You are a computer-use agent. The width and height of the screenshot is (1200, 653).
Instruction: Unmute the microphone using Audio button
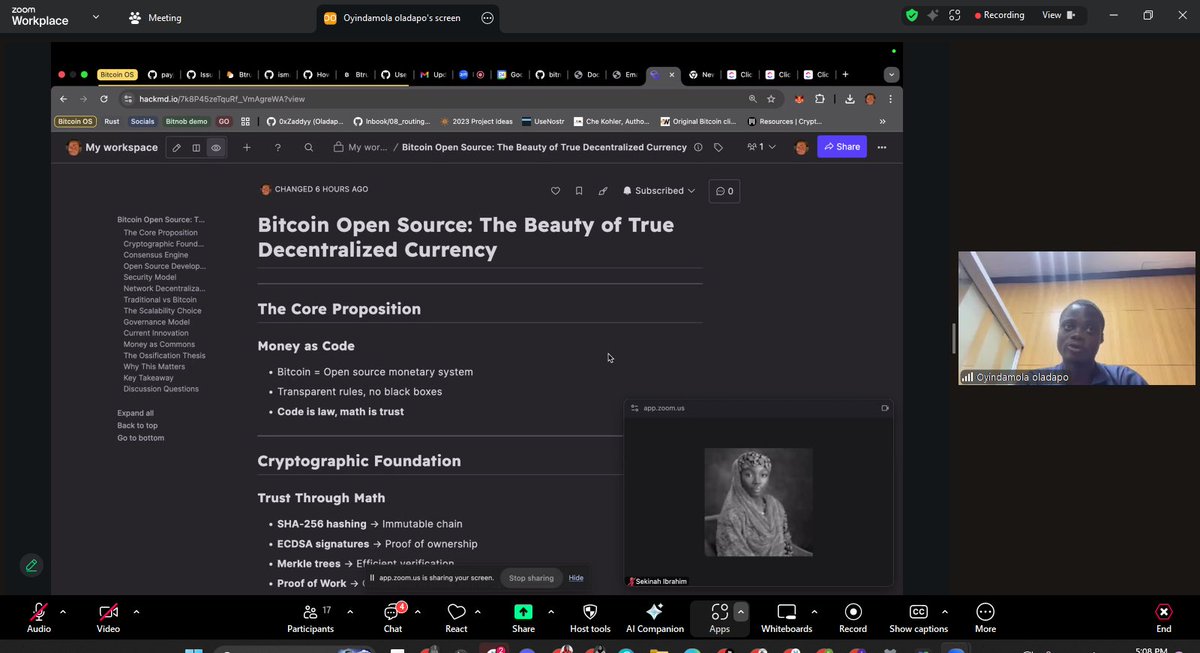coord(38,616)
